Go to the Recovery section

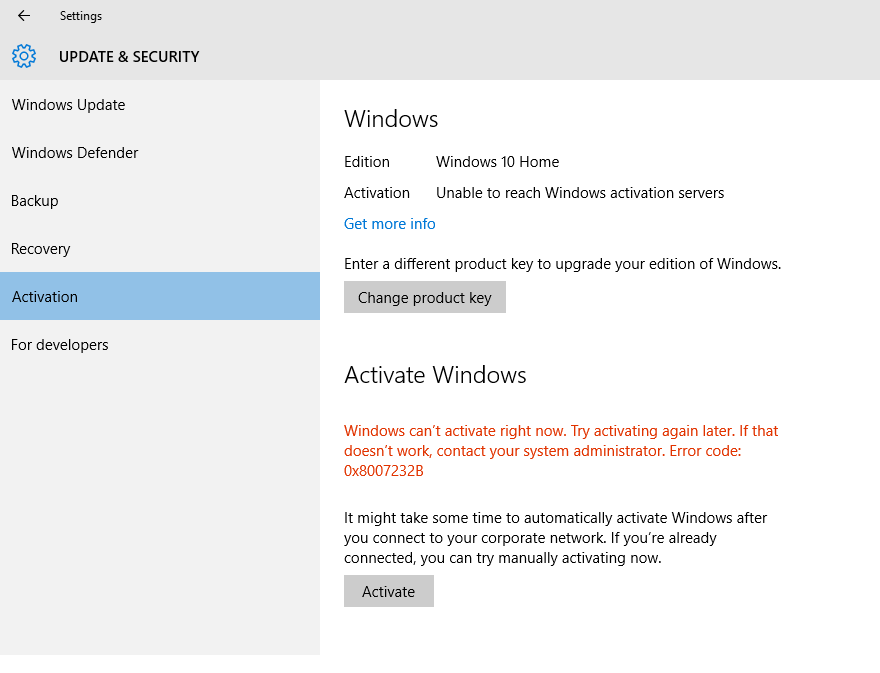click(160, 249)
